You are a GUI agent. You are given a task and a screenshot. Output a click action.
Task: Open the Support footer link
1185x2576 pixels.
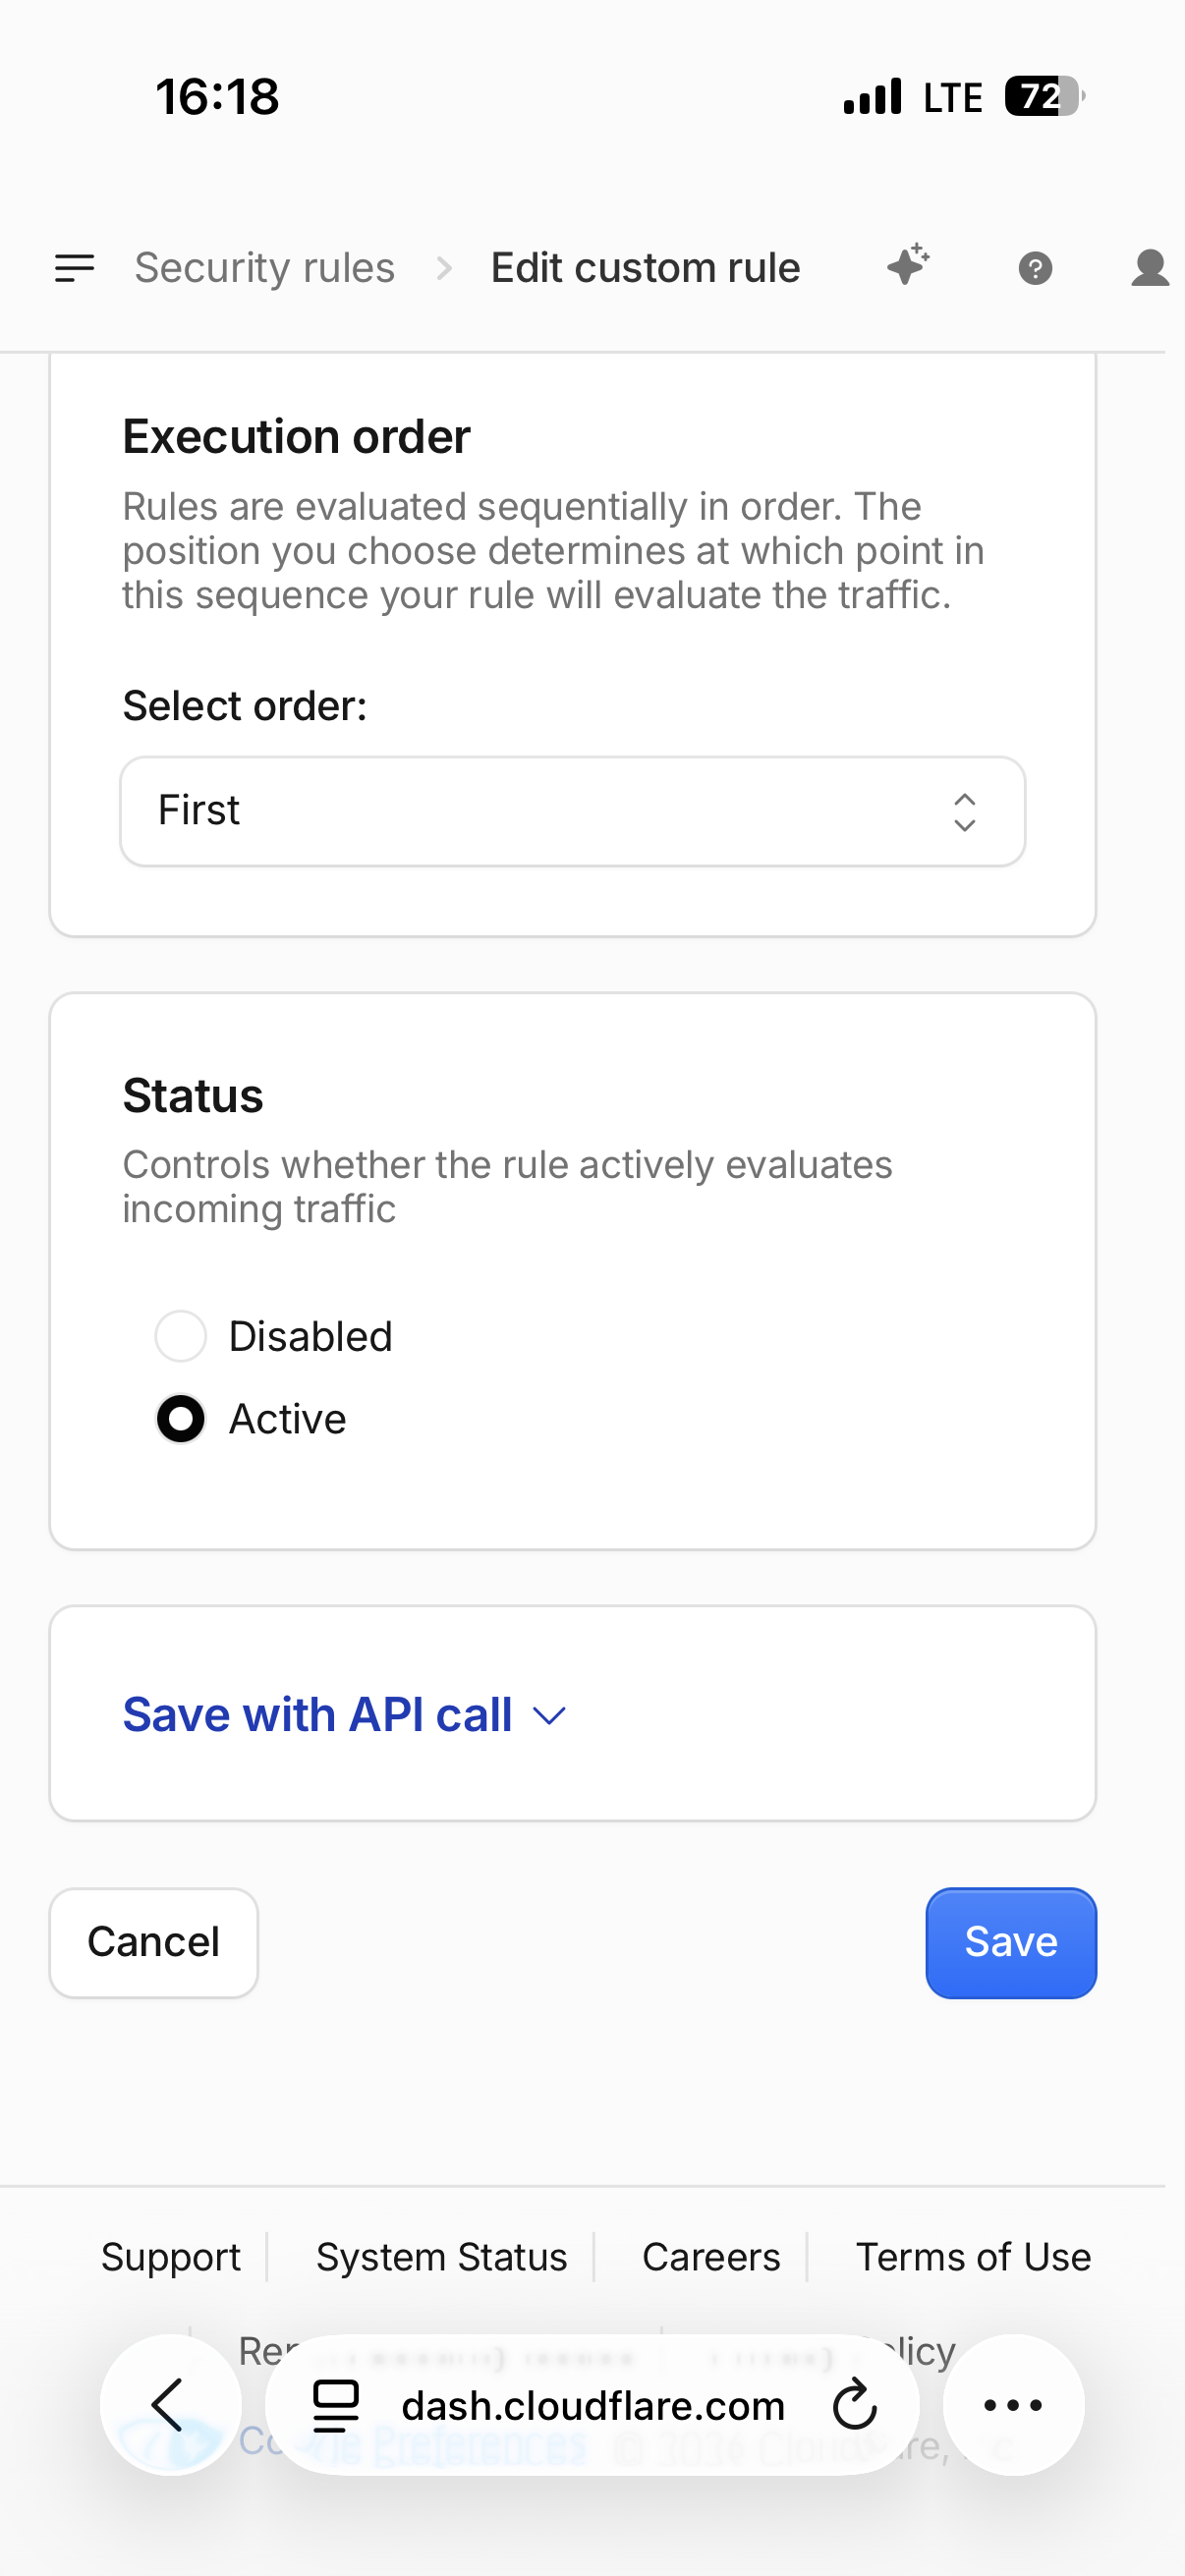(x=171, y=2258)
